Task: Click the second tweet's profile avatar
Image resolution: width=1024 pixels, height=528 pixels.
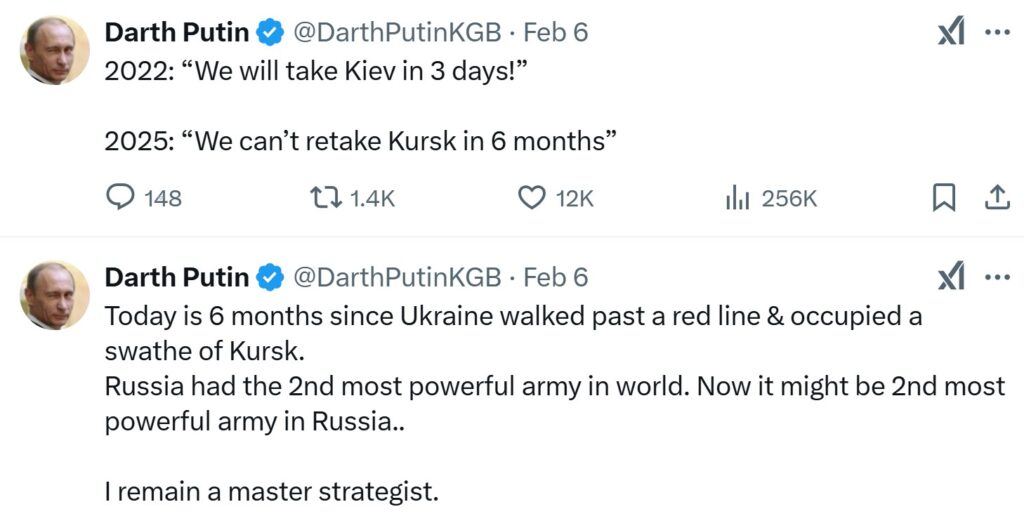Action: point(55,295)
